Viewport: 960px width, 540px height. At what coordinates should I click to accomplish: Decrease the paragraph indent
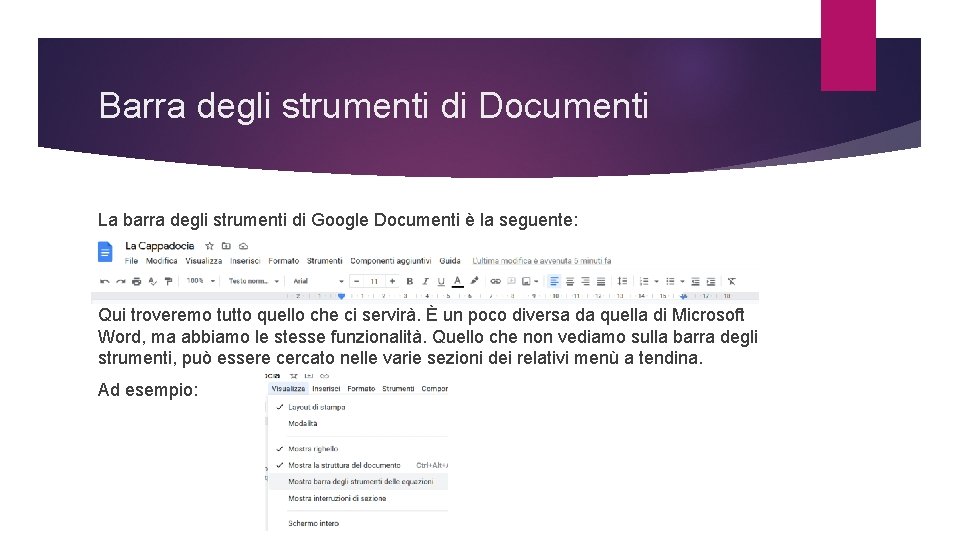click(x=696, y=282)
